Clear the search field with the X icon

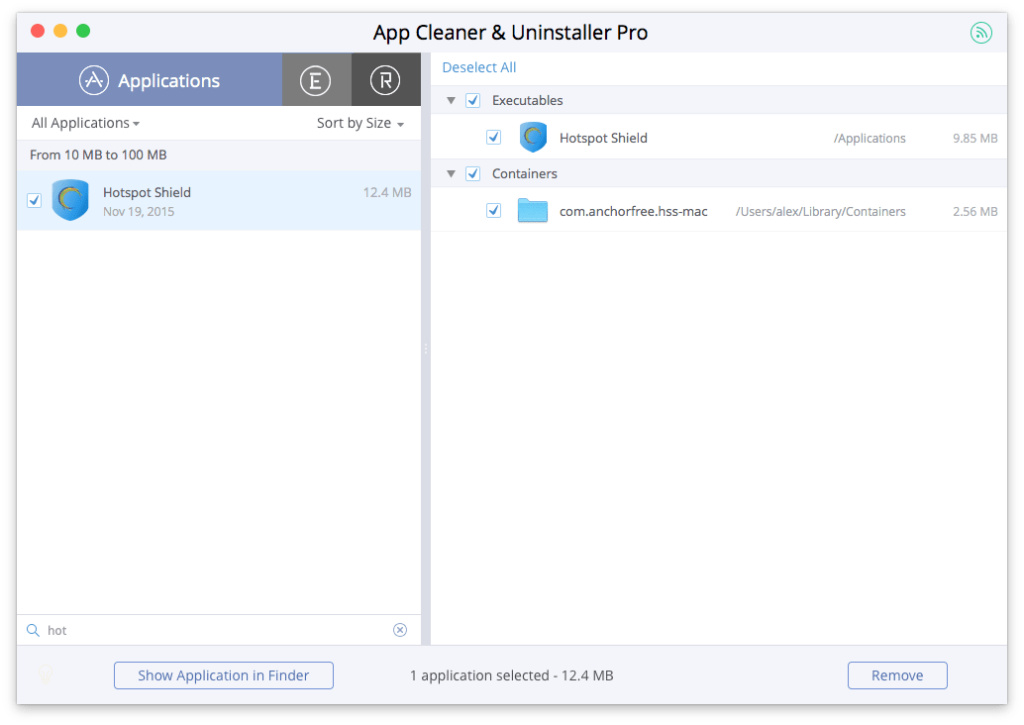[400, 630]
